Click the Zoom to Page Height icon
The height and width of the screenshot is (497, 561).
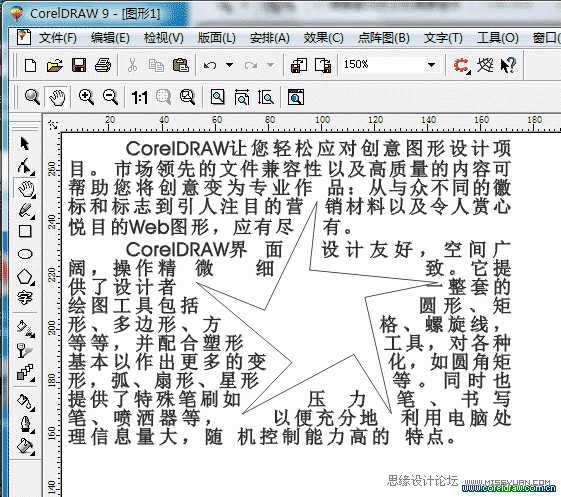pyautogui.click(x=266, y=97)
